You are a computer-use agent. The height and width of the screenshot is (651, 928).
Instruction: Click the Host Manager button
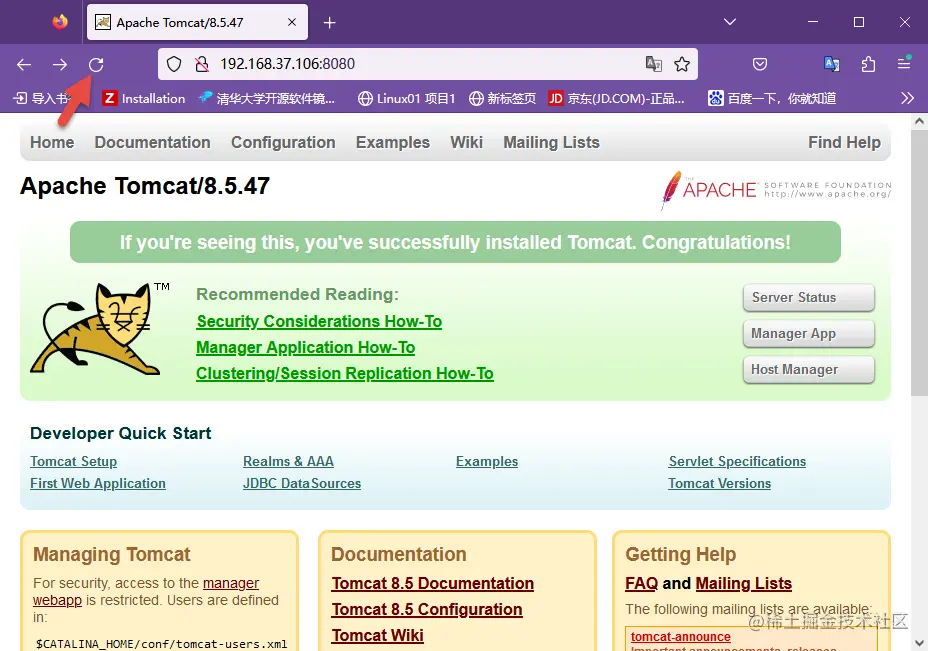pos(808,370)
